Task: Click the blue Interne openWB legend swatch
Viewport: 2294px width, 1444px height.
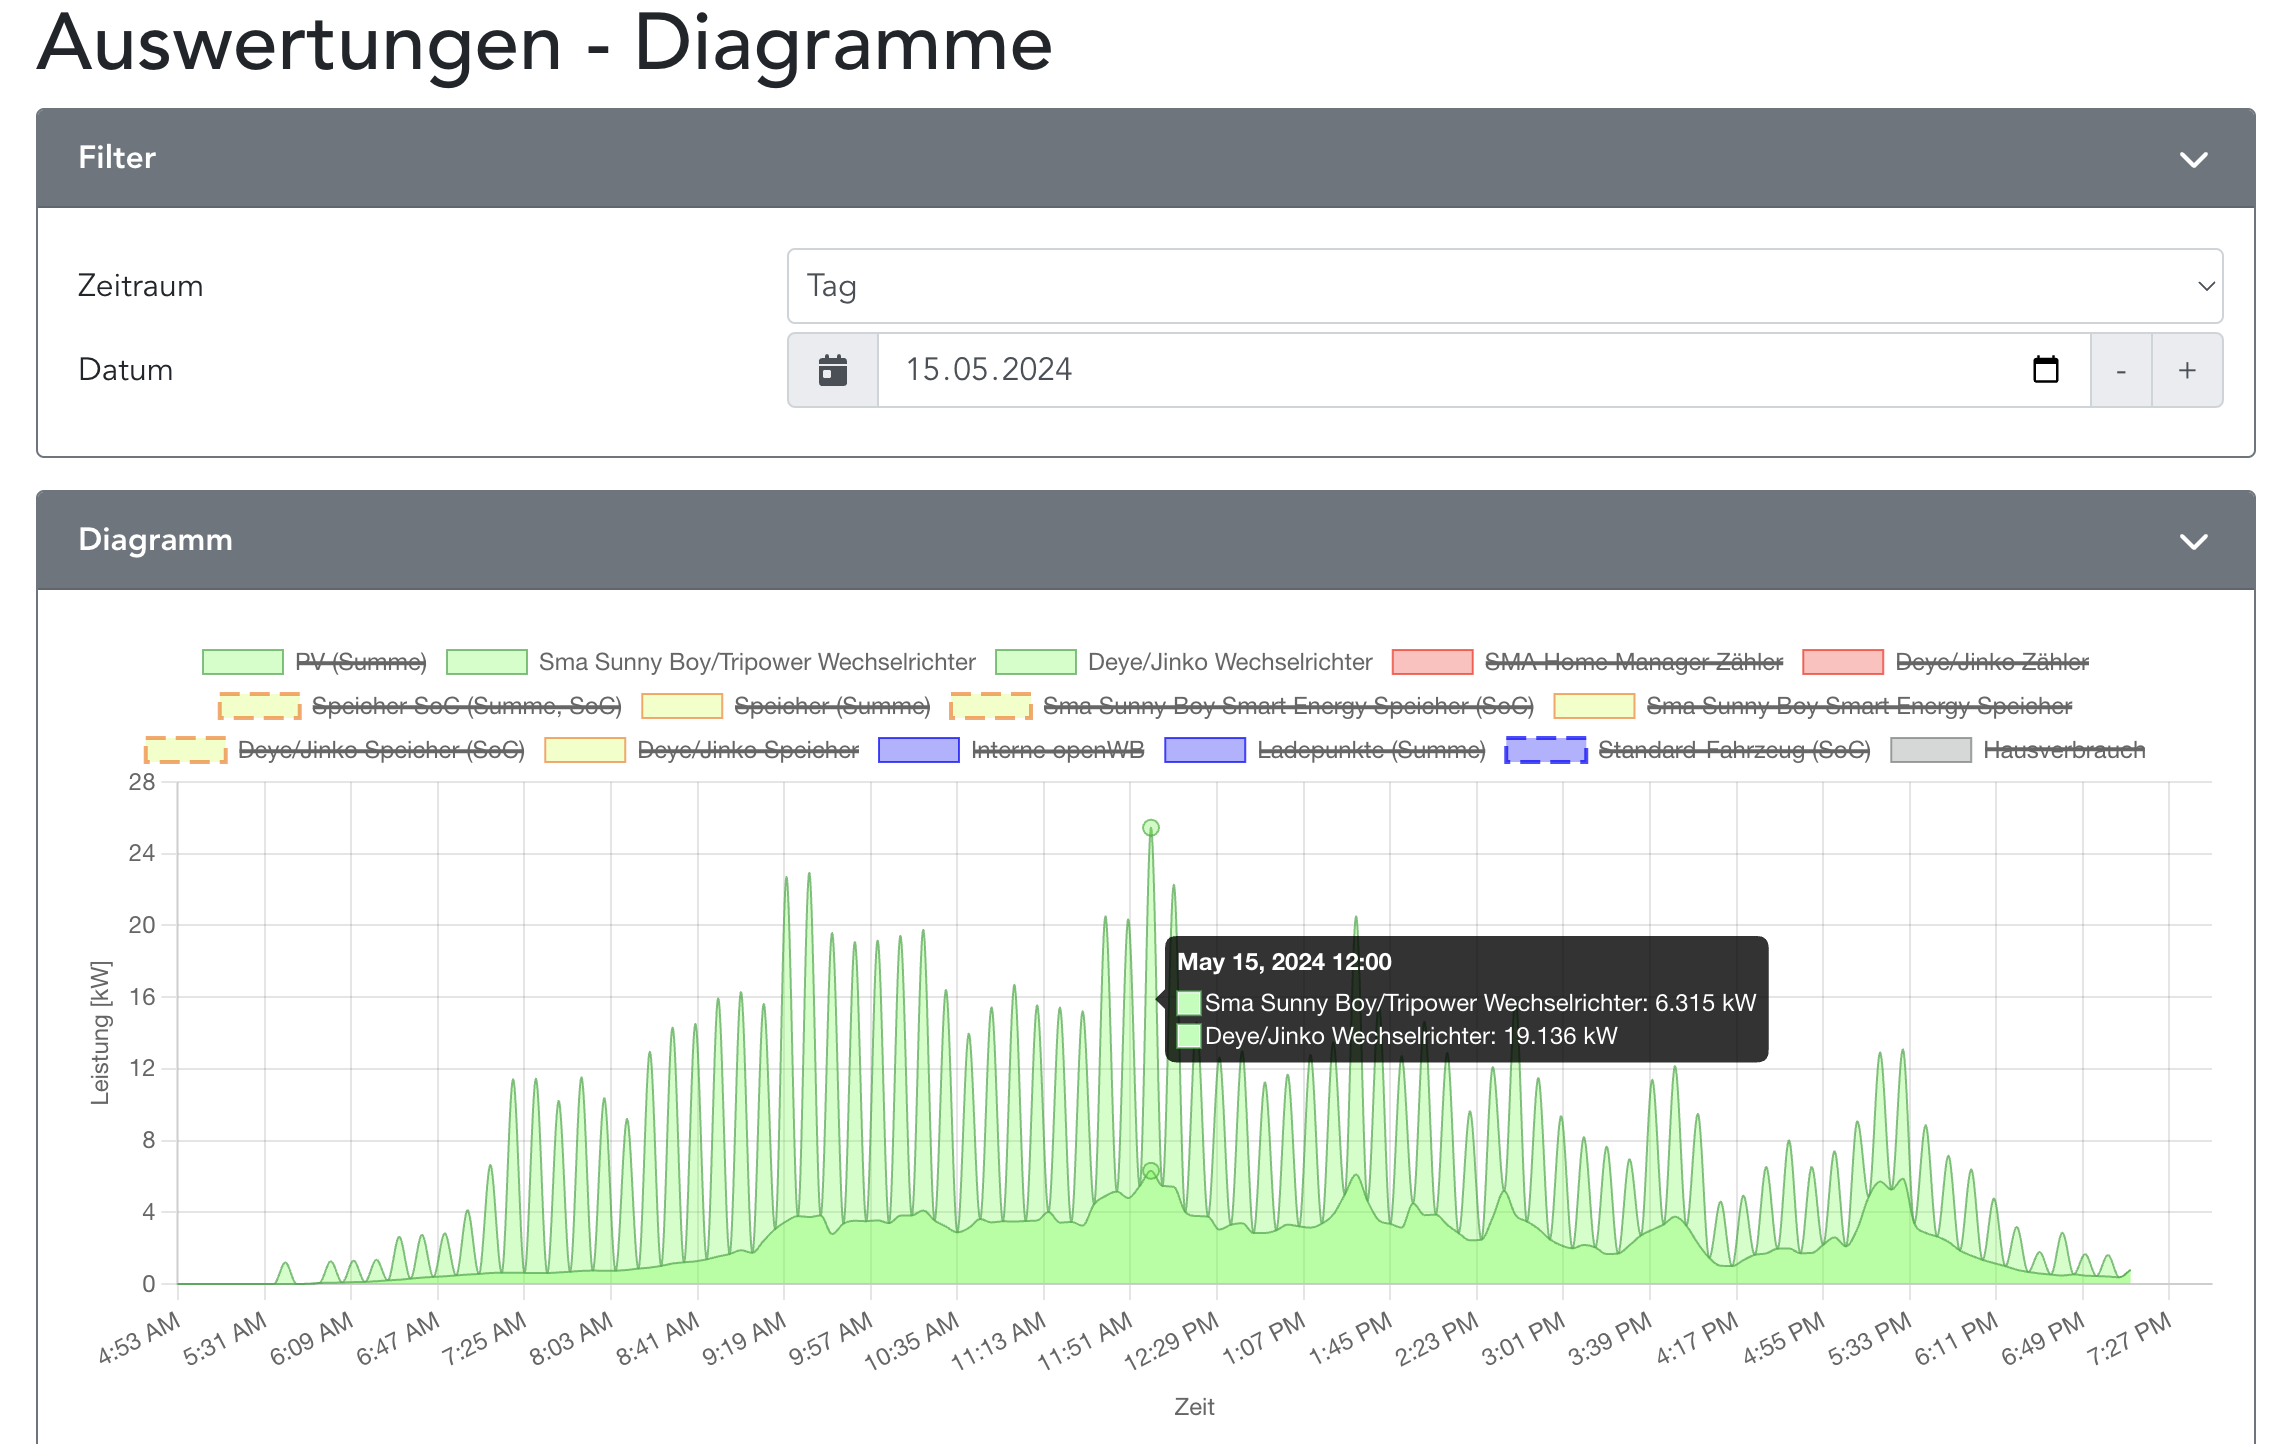Action: [x=918, y=750]
